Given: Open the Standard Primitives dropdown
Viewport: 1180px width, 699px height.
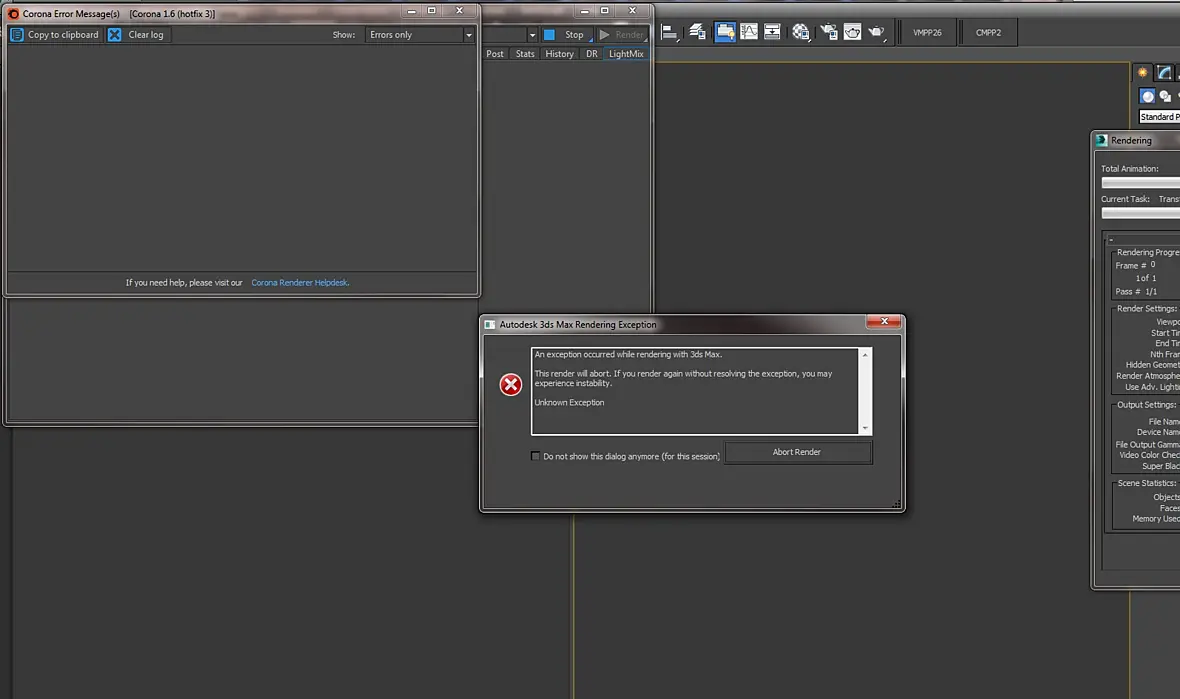Looking at the screenshot, I should pyautogui.click(x=1159, y=117).
